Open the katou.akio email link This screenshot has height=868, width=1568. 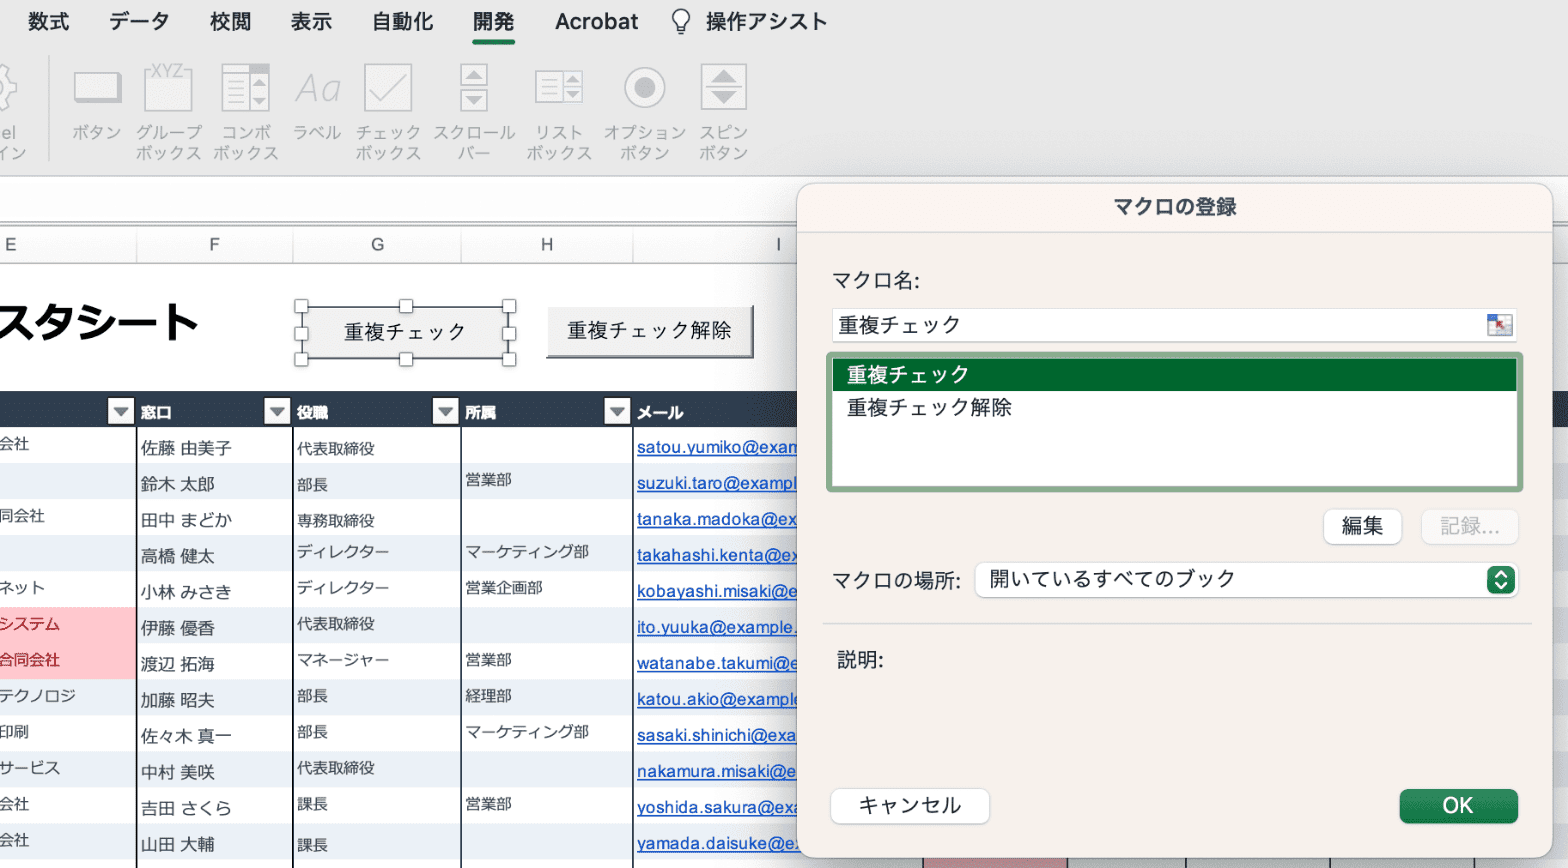click(x=717, y=699)
